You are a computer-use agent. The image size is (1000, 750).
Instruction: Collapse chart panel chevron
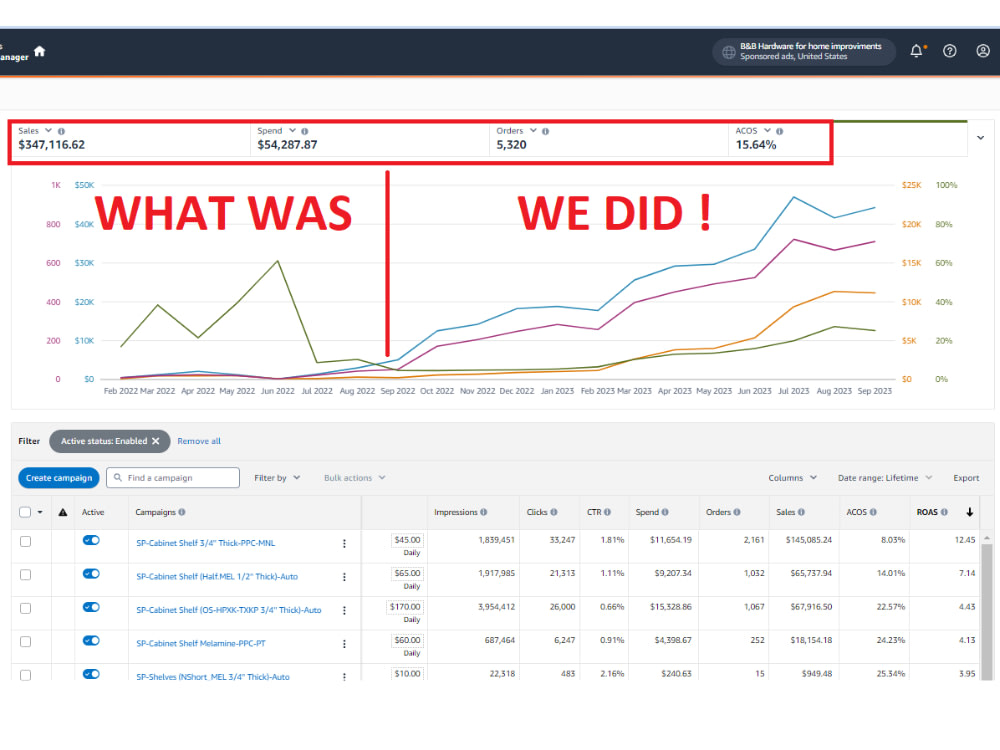click(x=980, y=138)
